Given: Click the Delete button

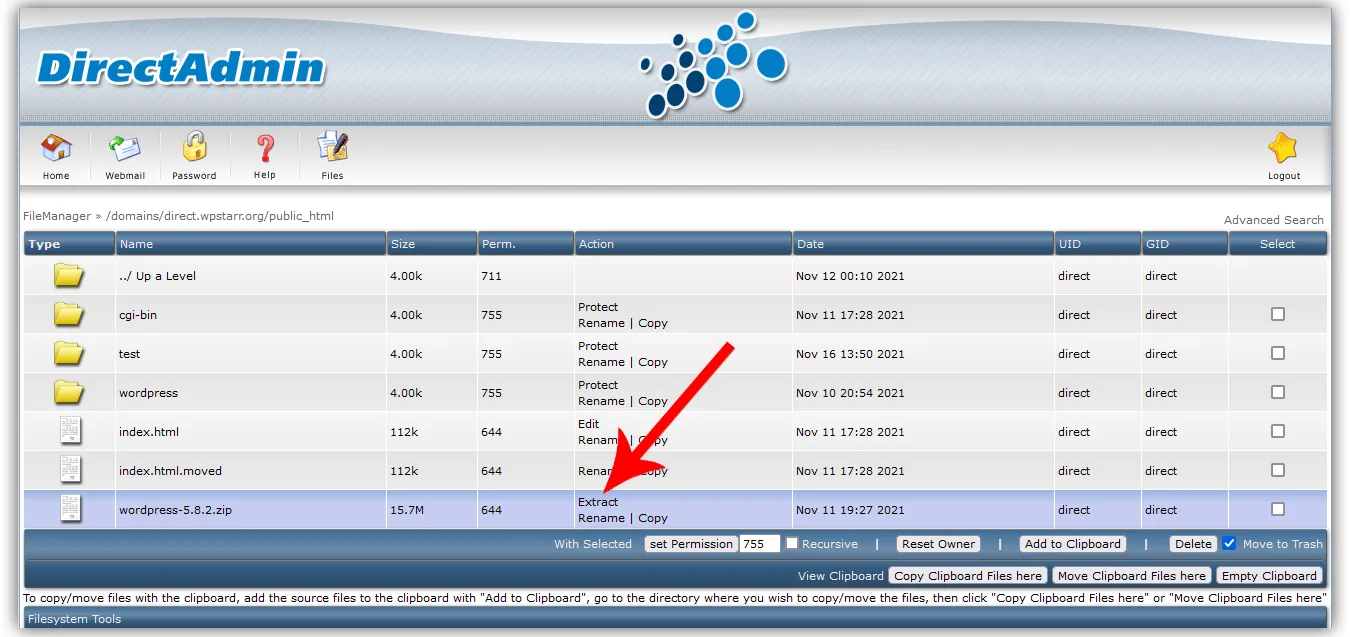Looking at the screenshot, I should [x=1193, y=544].
